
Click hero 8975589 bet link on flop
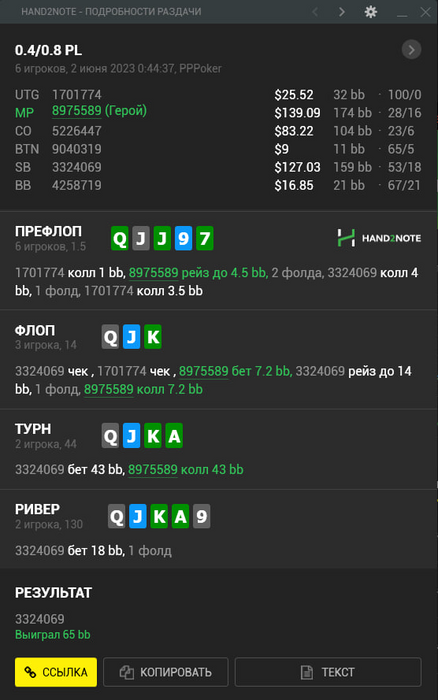(204, 371)
